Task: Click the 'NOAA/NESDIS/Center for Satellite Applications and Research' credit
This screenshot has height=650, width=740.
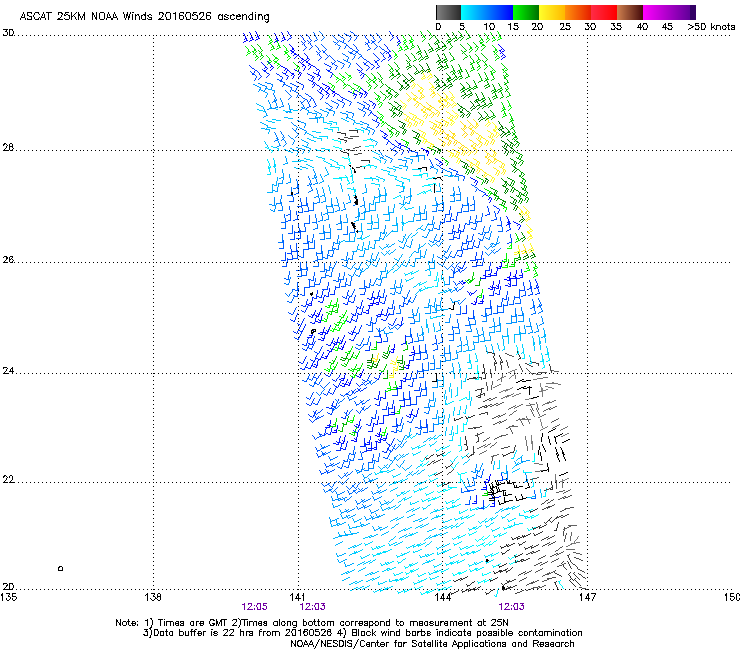Action: click(x=432, y=644)
